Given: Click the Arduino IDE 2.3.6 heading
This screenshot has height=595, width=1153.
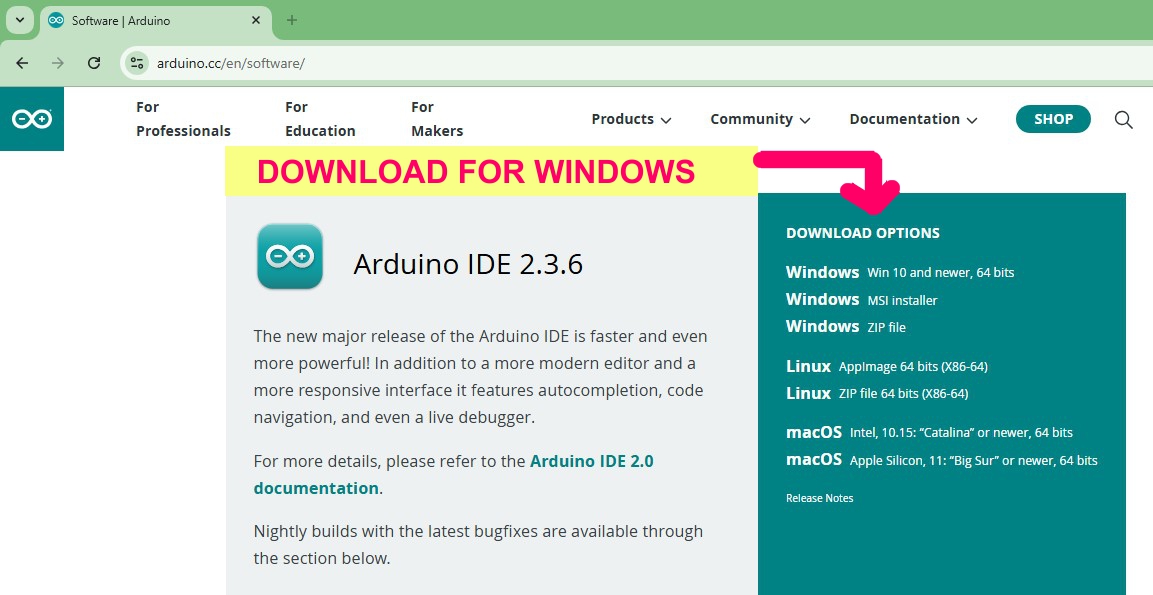Looking at the screenshot, I should click(x=468, y=263).
